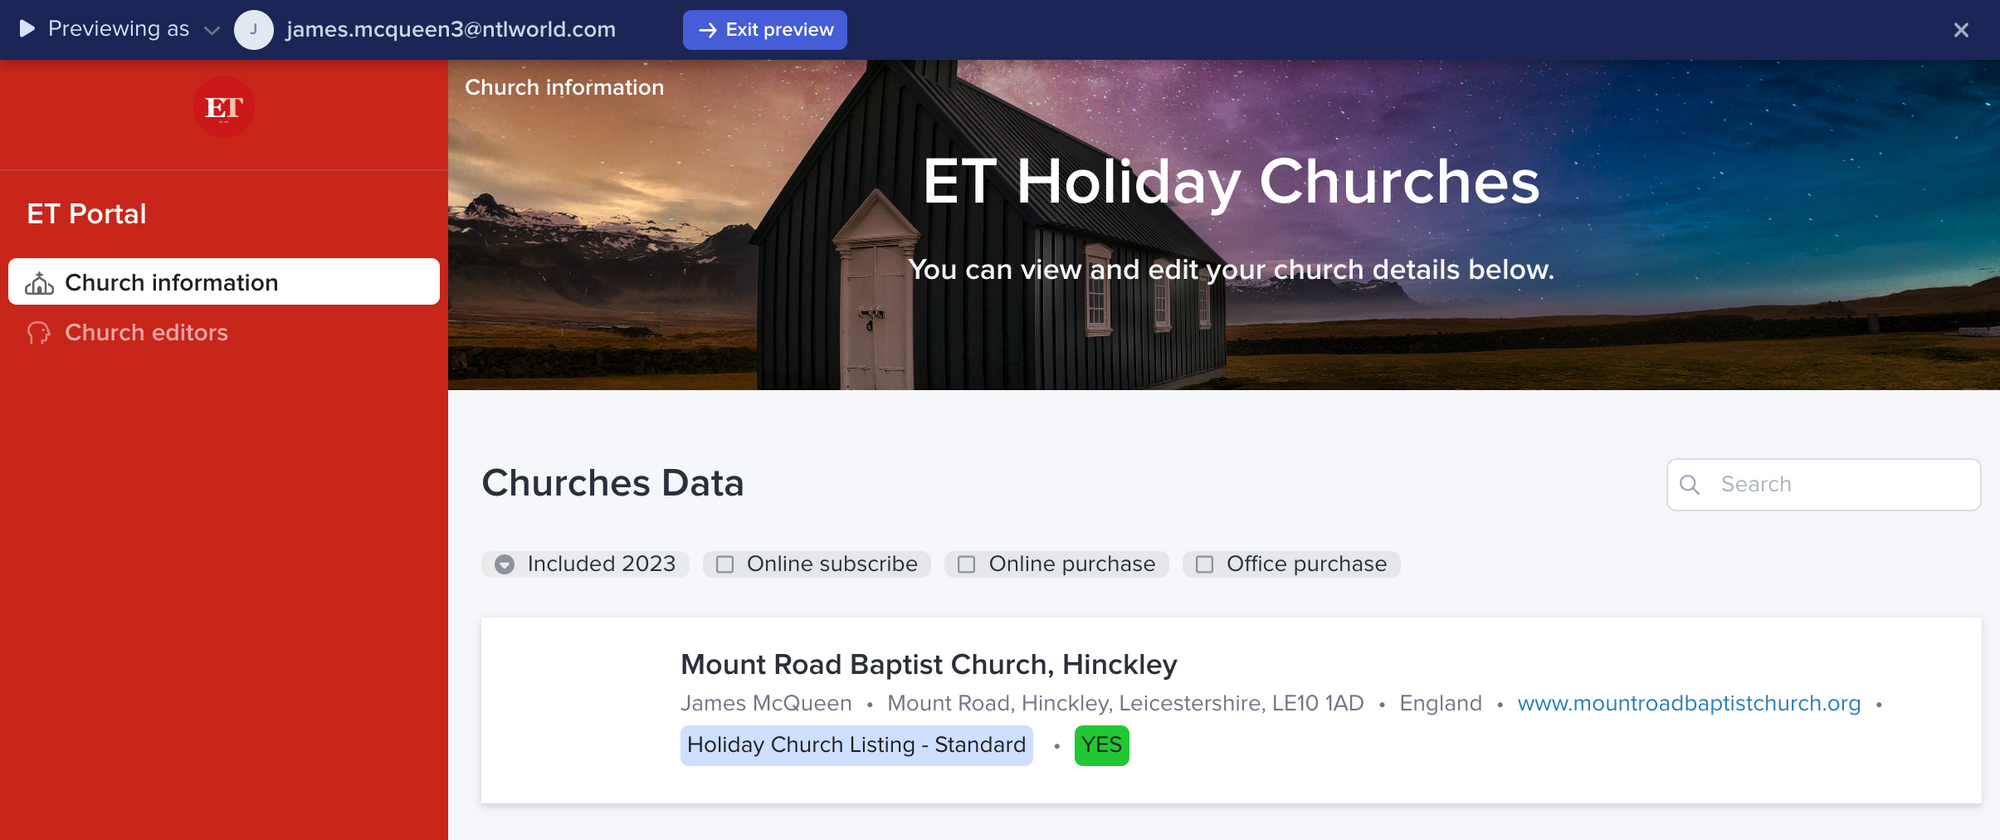Enable the Online purchase checkbox
The image size is (2000, 840).
pyautogui.click(x=967, y=565)
